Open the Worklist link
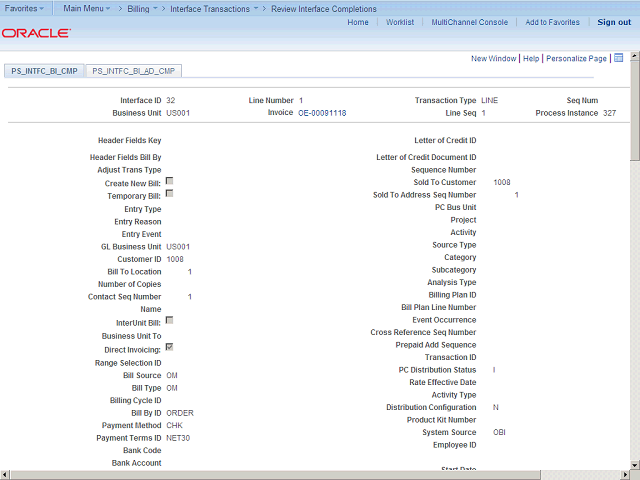The height and width of the screenshot is (480, 640). (400, 22)
